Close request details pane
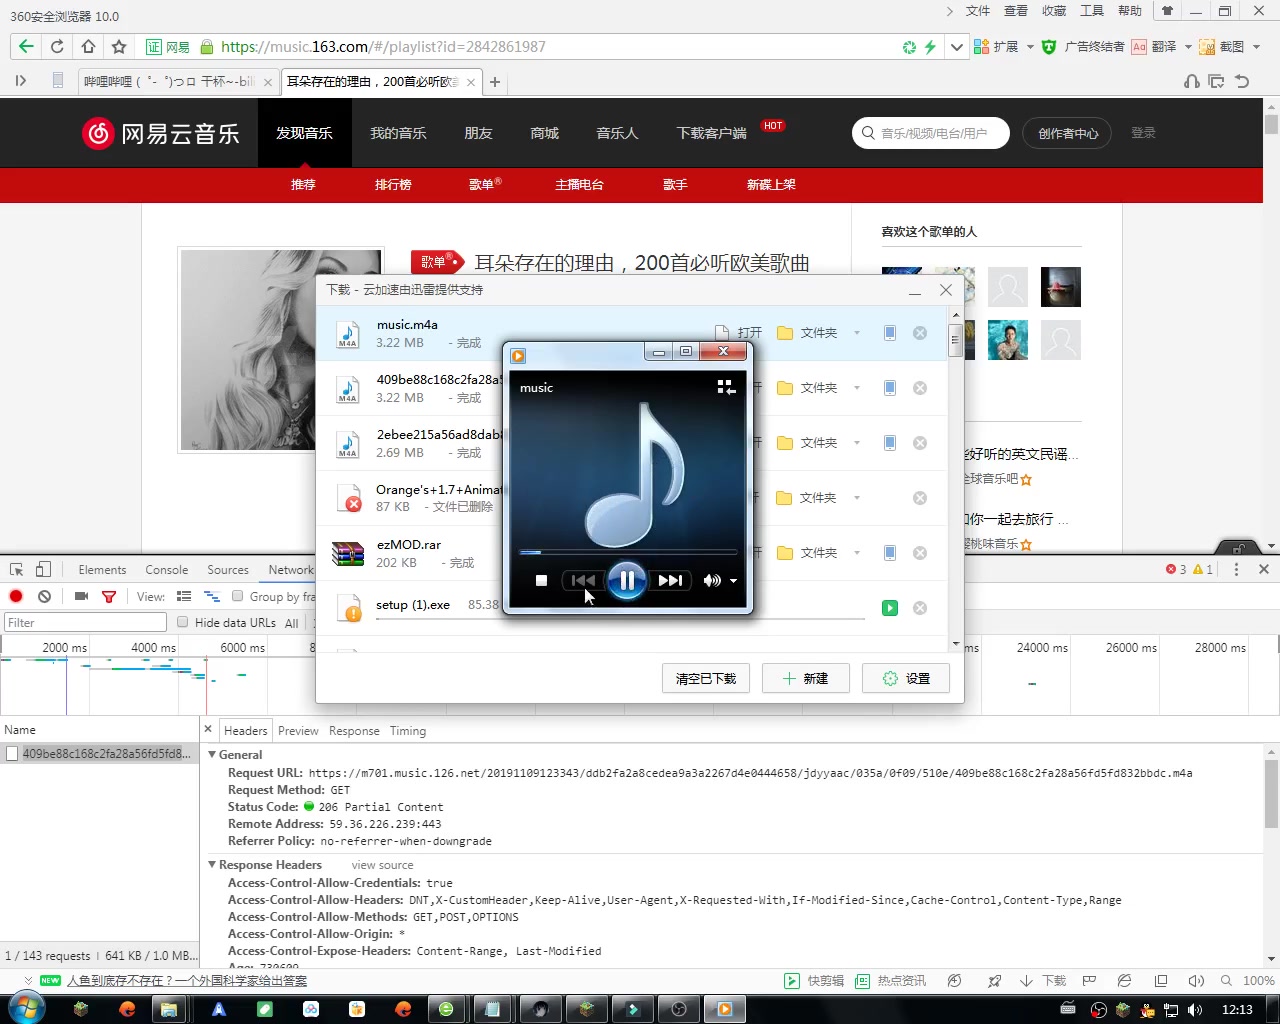 [208, 730]
